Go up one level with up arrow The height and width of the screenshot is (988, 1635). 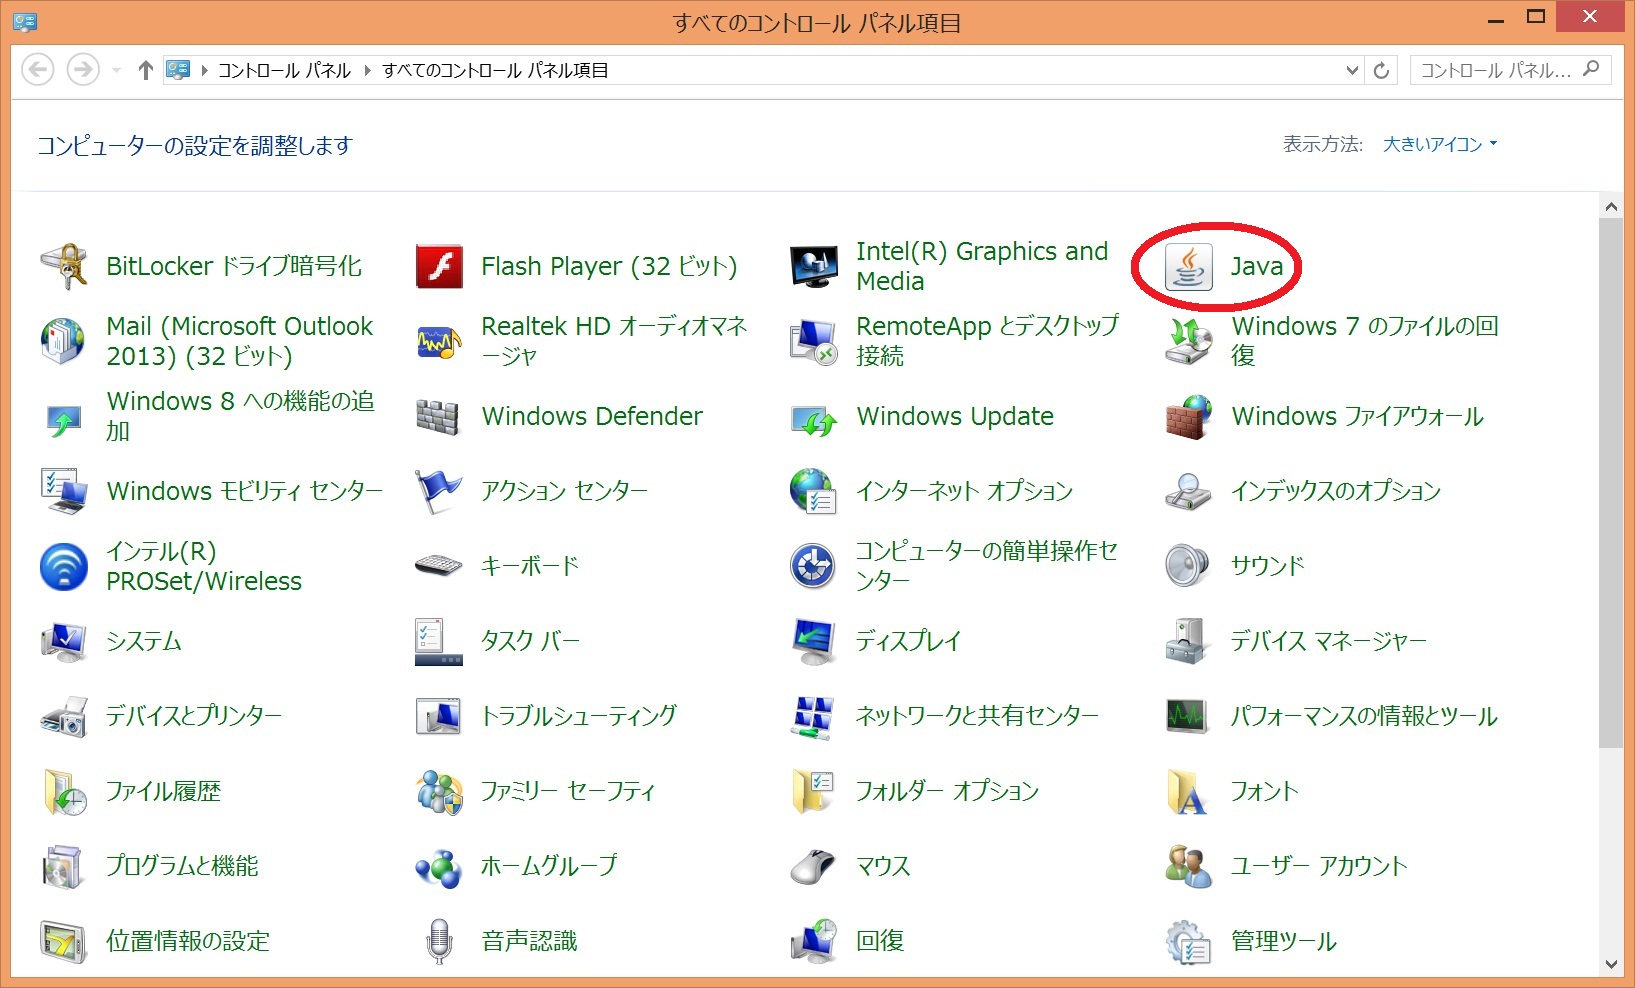tap(145, 70)
